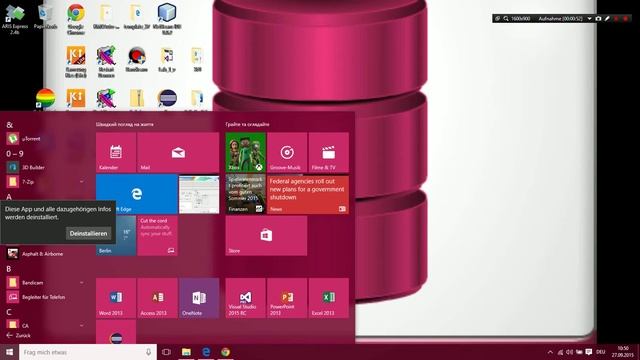The image size is (640, 360).
Task: Open the volume icon in system tray
Action: (569, 352)
